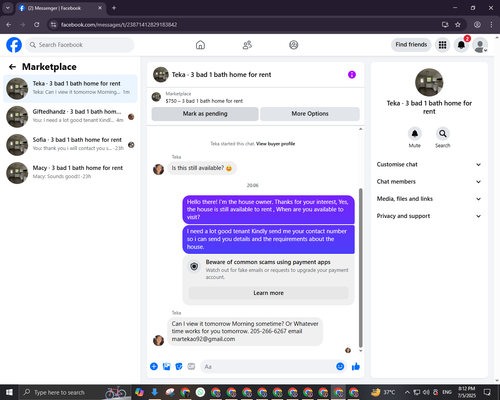Reload the page in browser toolbar
Screen dimensions: 500x400
(37, 25)
